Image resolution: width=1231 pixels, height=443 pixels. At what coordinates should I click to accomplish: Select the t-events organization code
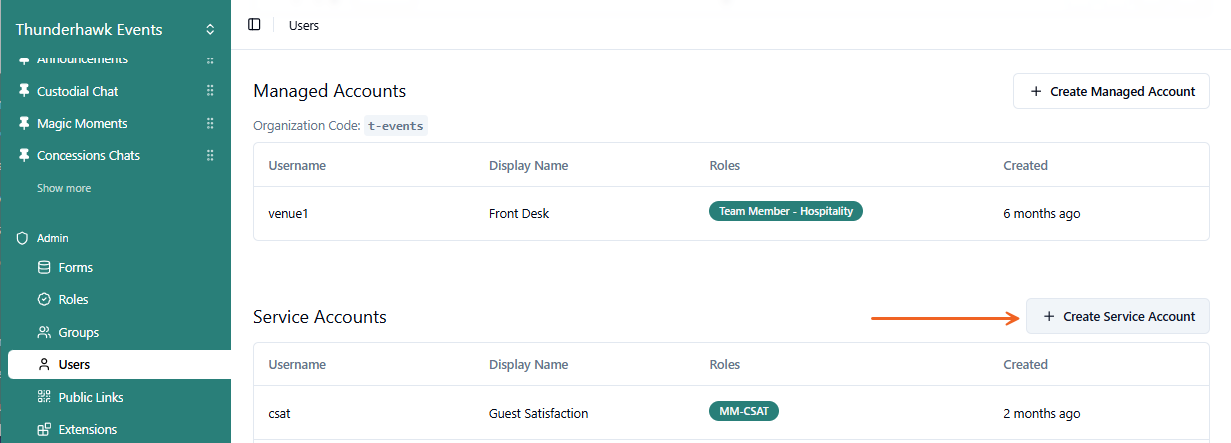click(396, 126)
